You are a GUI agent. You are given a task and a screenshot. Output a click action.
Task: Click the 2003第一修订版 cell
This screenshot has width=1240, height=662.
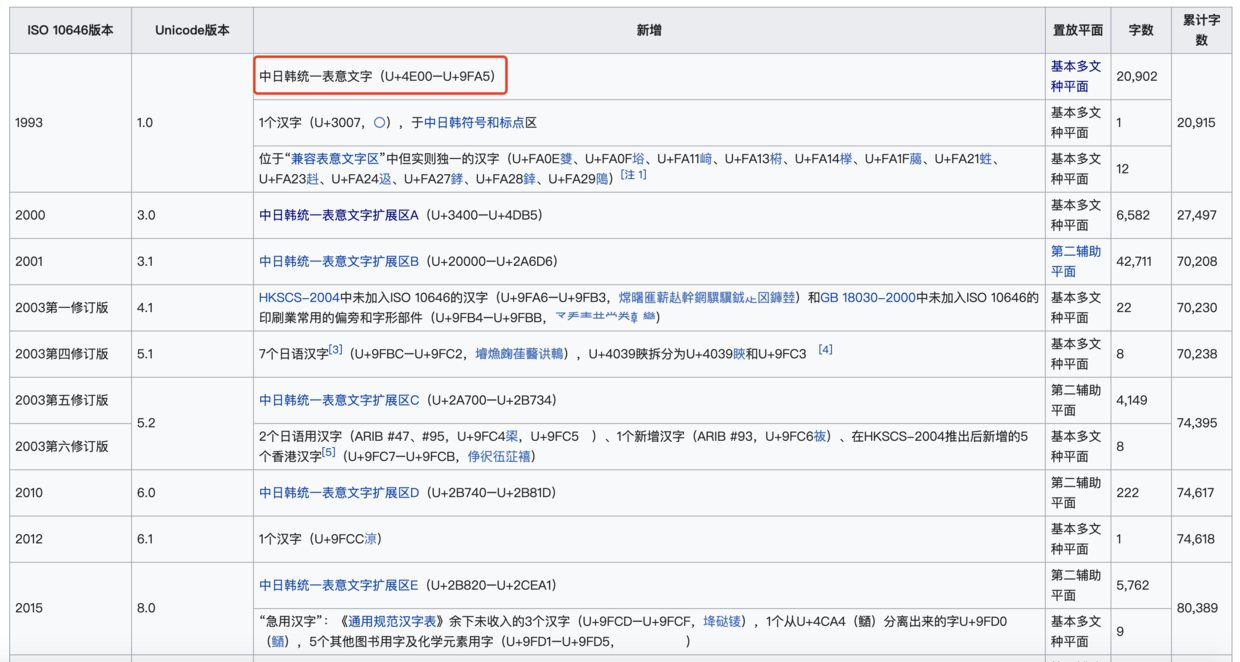[70, 308]
